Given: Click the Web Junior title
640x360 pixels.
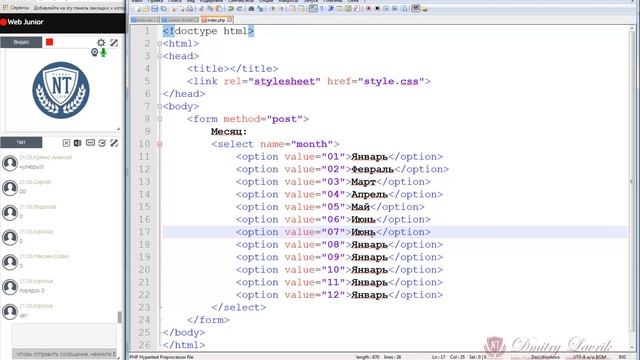Looking at the screenshot, I should point(25,22).
